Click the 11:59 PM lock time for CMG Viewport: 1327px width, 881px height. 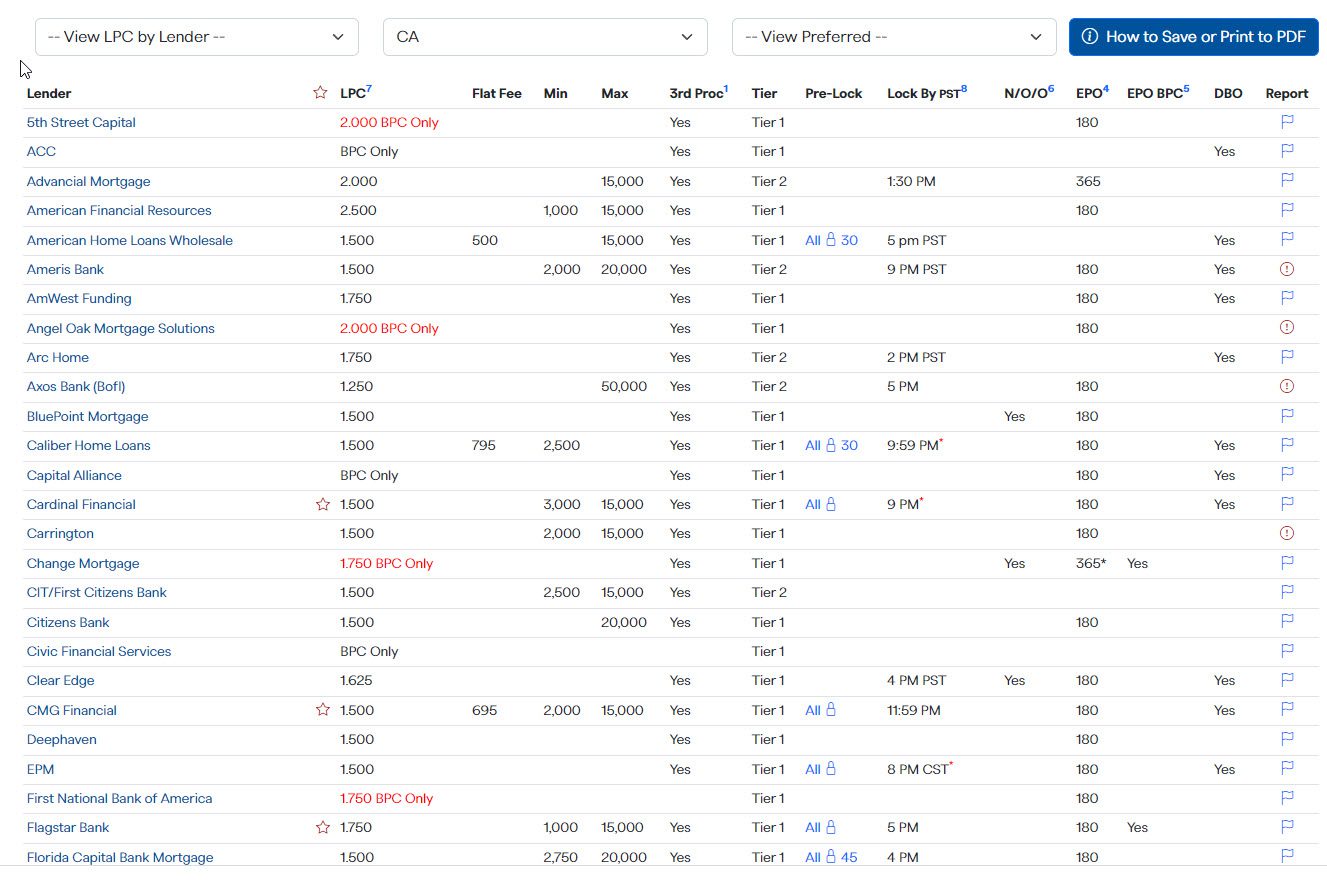914,710
